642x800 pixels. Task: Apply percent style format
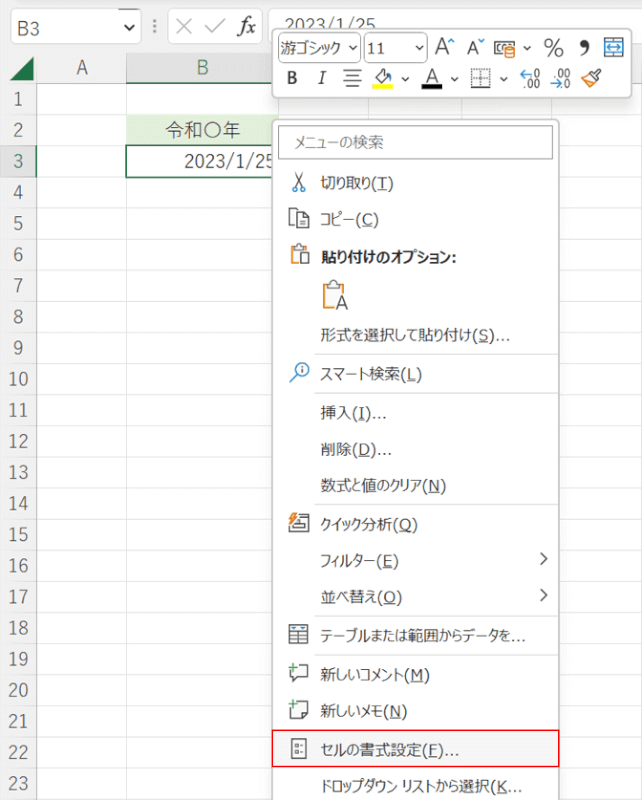coord(553,47)
